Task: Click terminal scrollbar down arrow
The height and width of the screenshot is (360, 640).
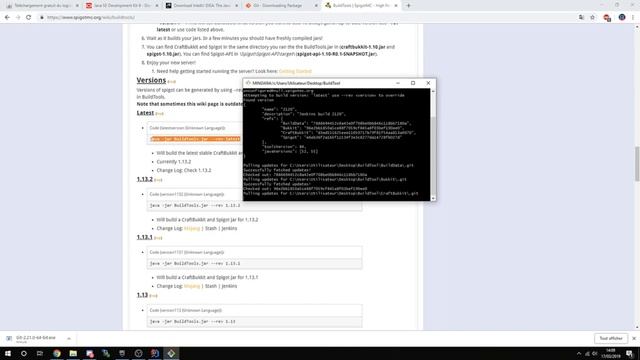Action: (x=433, y=198)
